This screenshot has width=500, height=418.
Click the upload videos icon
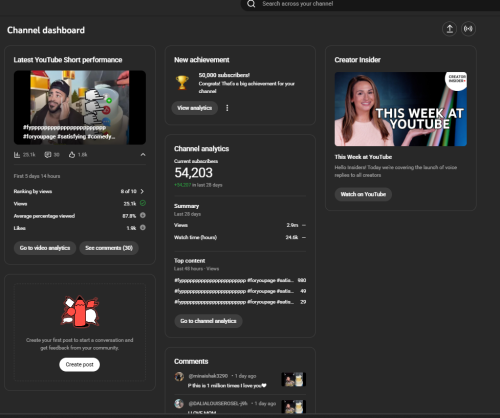tap(449, 29)
